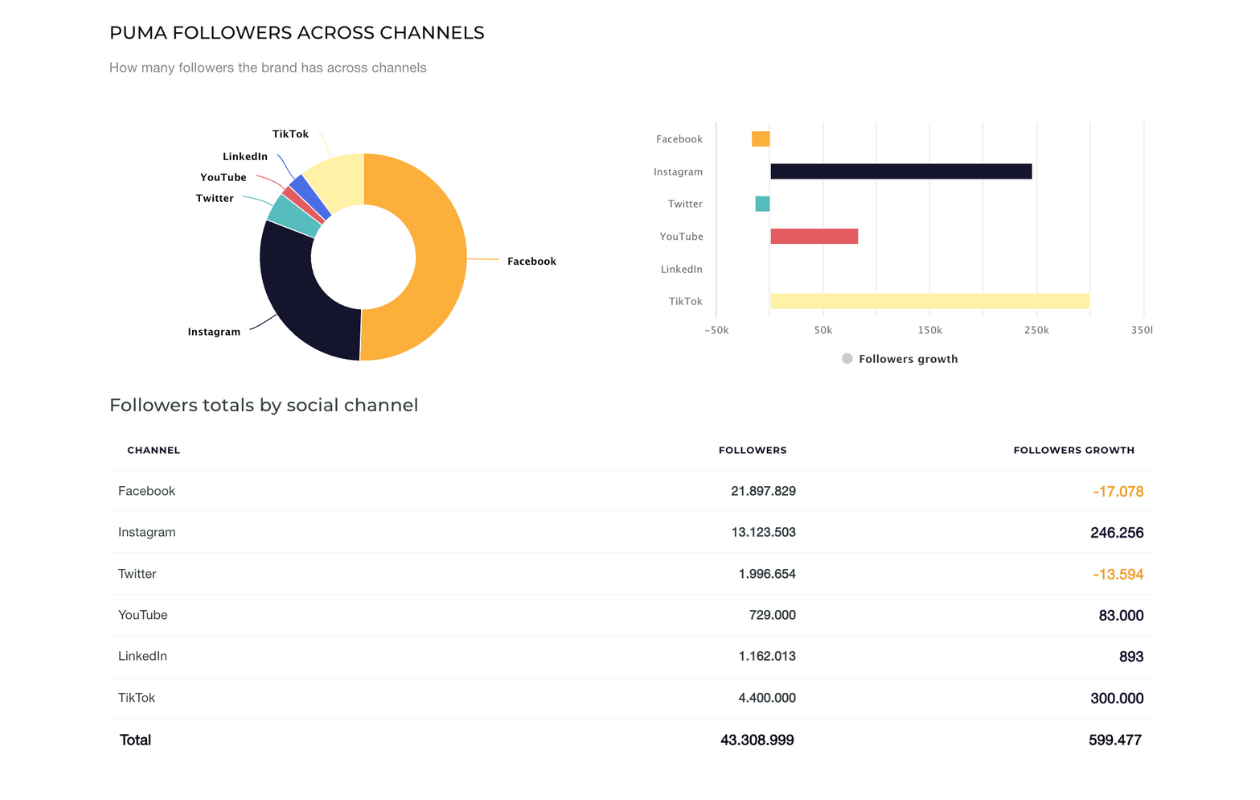This screenshot has height=800, width=1260.
Task: Click the subtitle about followers across channels
Action: [268, 68]
